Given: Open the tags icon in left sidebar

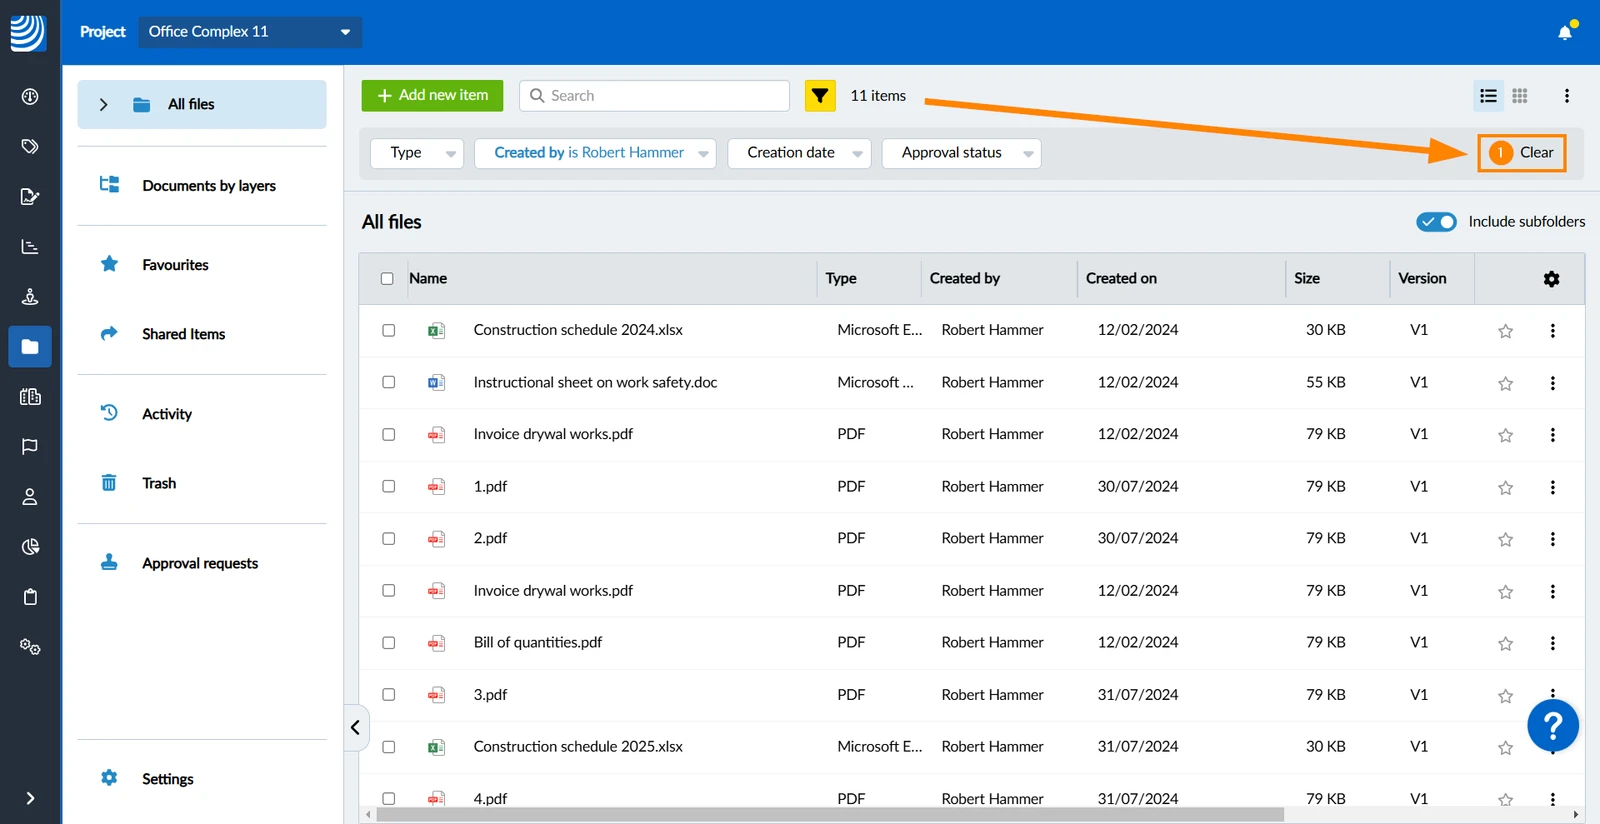Looking at the screenshot, I should point(30,146).
